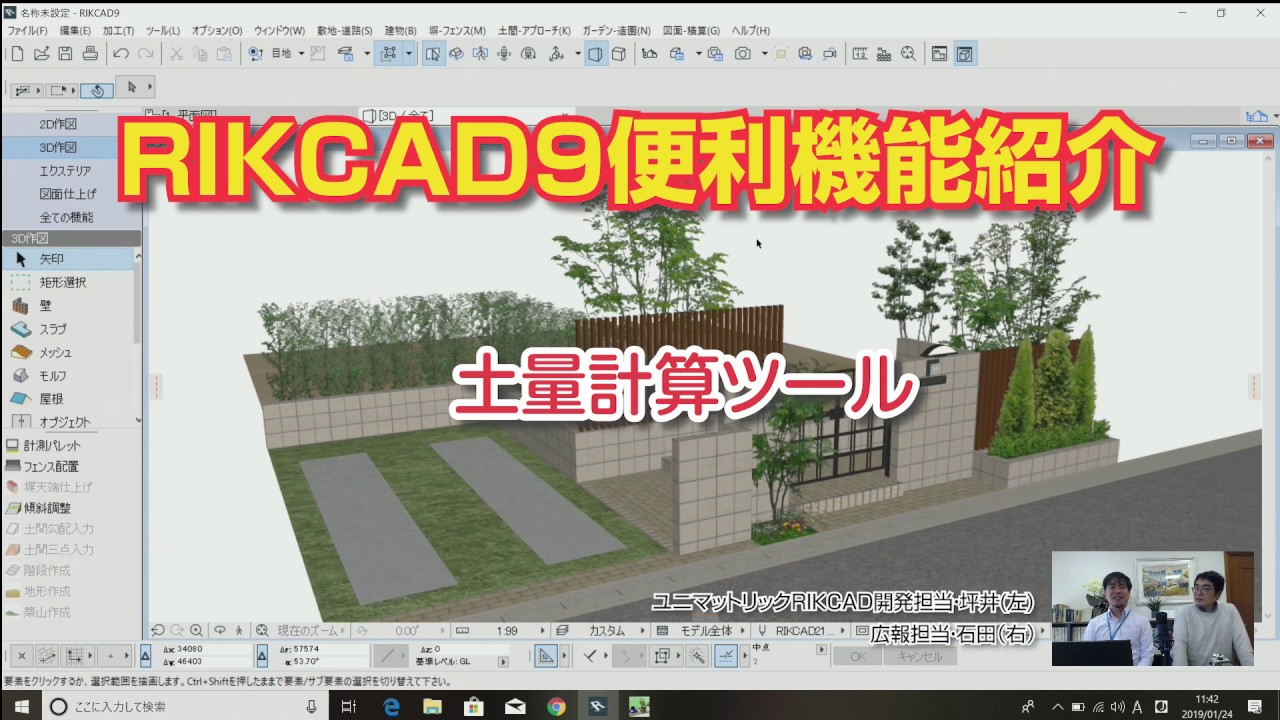
Task: Click the zoom in magnifier icon
Action: tap(196, 631)
